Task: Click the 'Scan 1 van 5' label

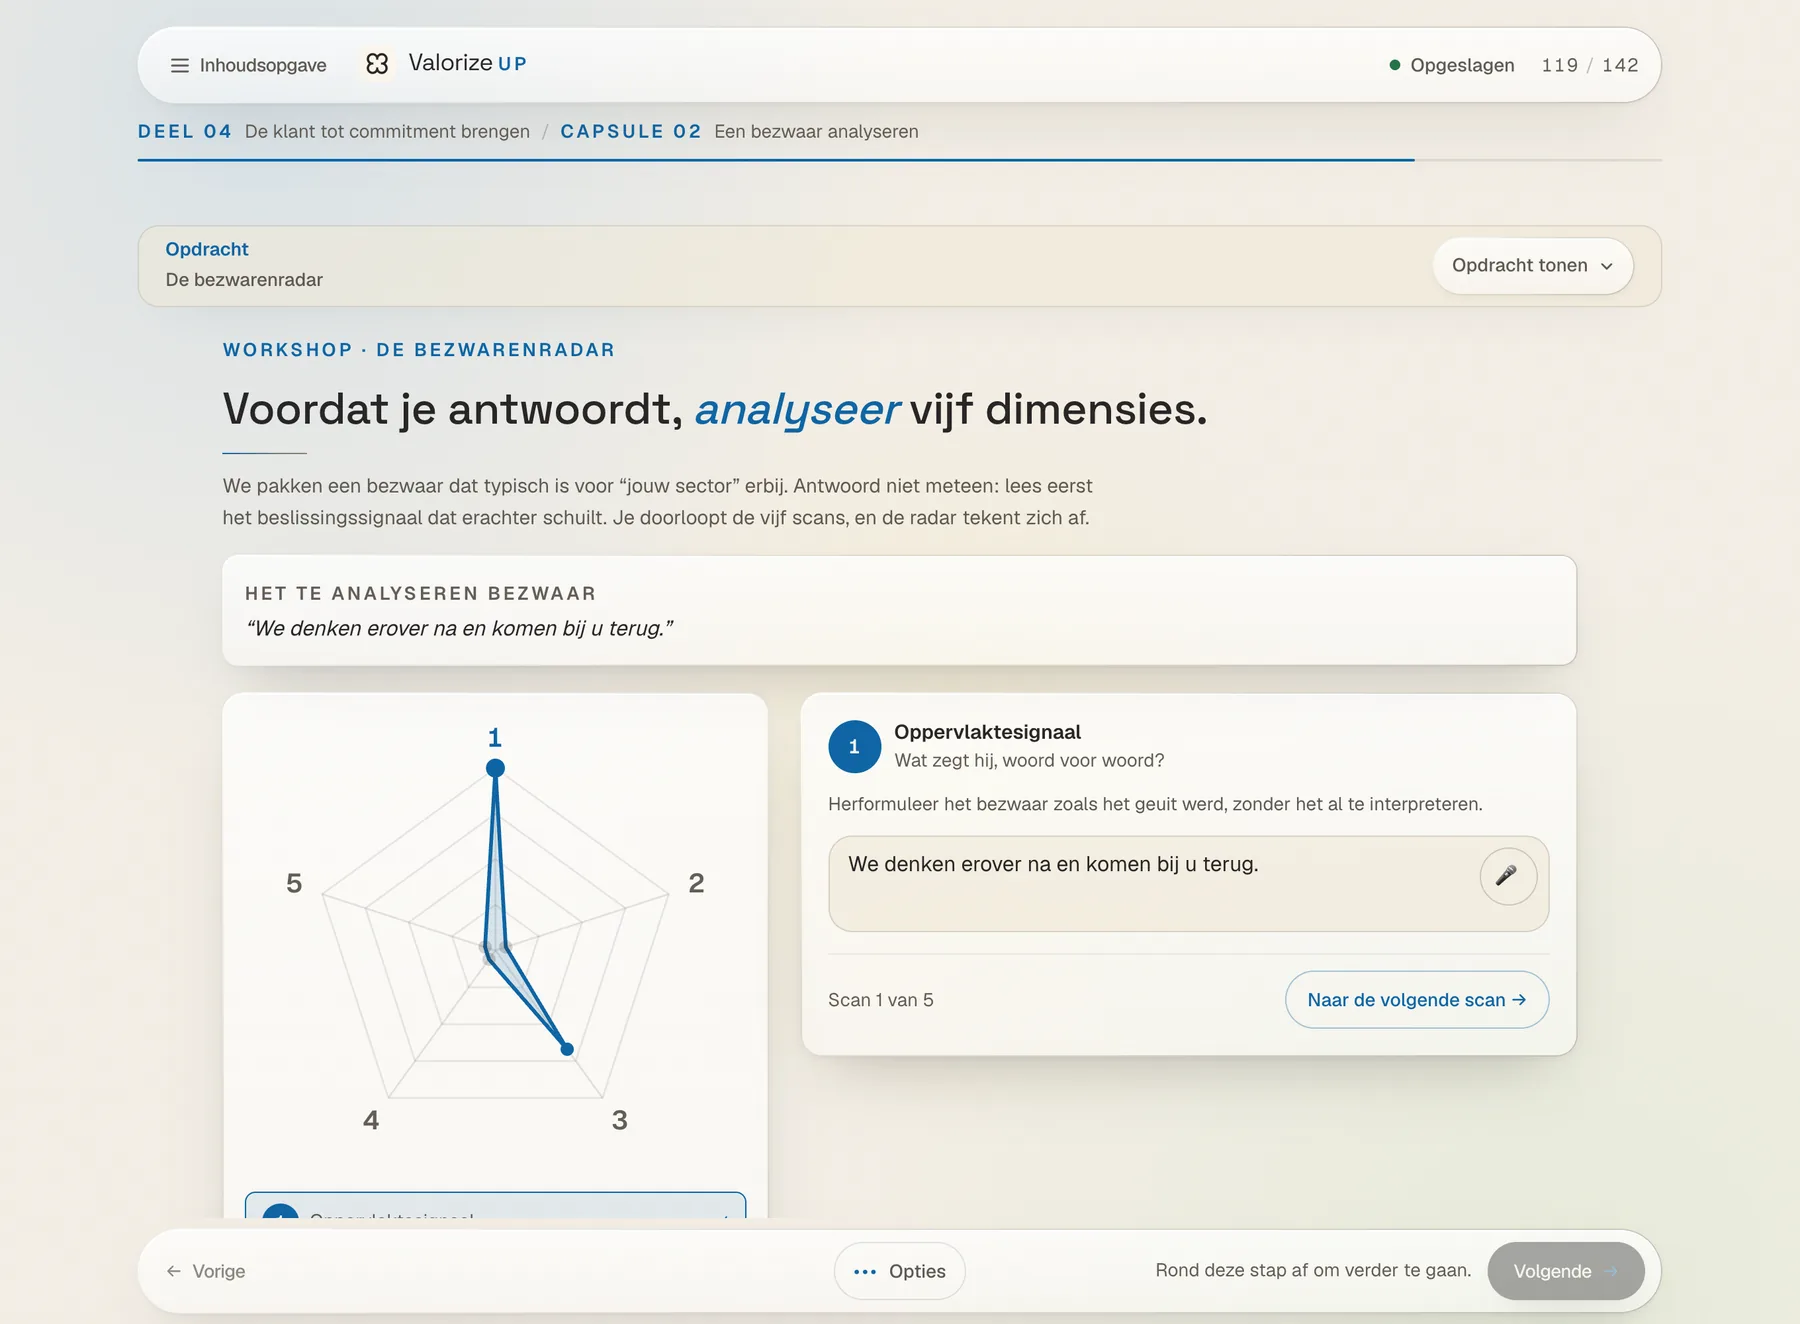Action: click(881, 1000)
